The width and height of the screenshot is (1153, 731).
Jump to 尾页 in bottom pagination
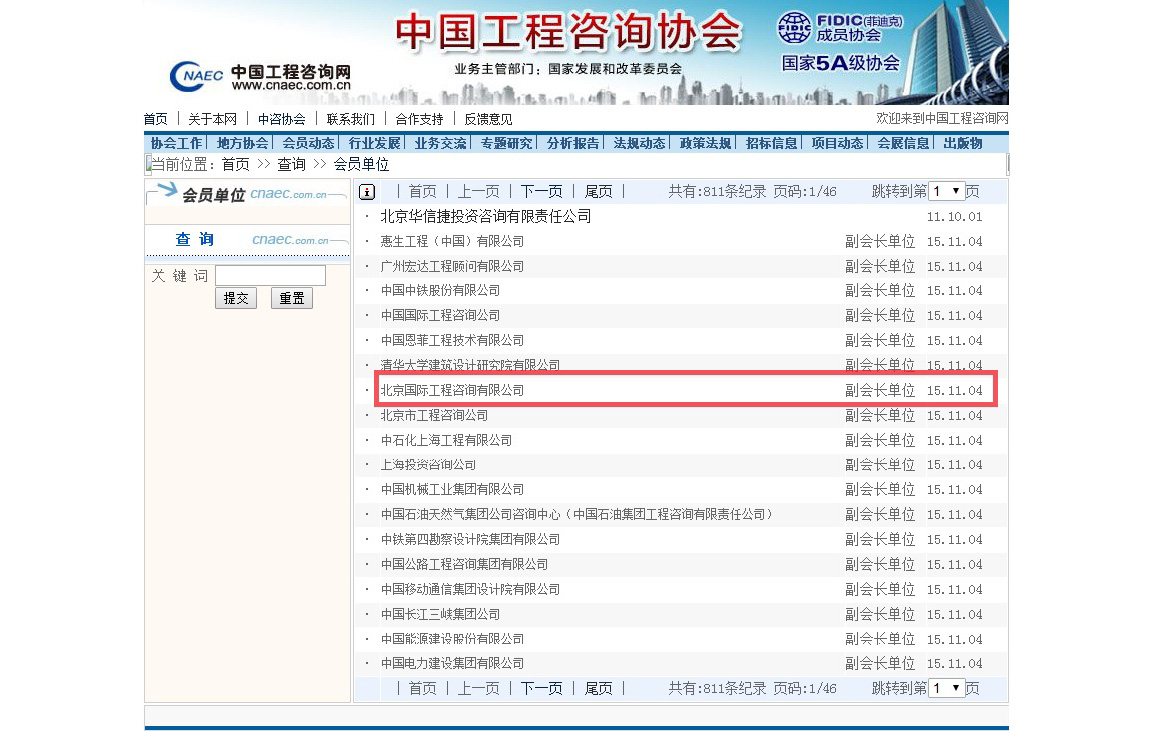click(599, 689)
